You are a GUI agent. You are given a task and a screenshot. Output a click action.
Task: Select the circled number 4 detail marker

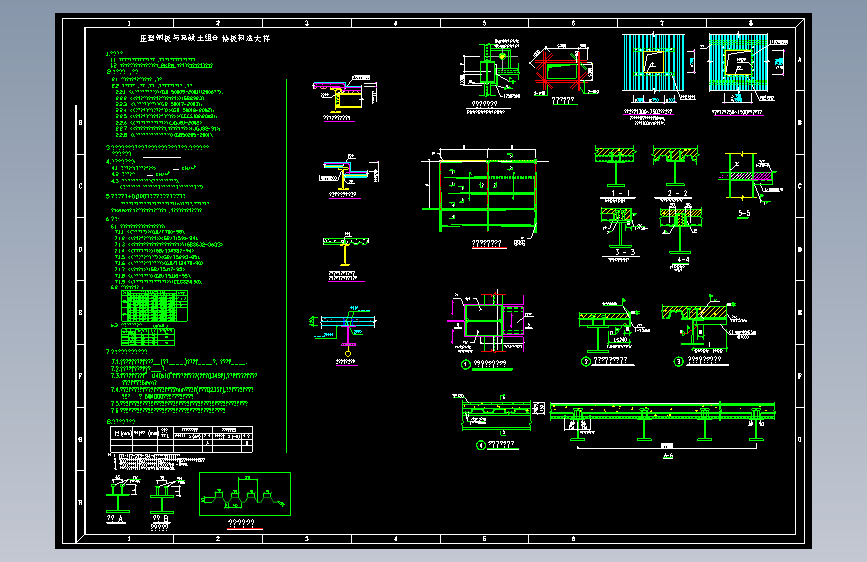click(481, 445)
